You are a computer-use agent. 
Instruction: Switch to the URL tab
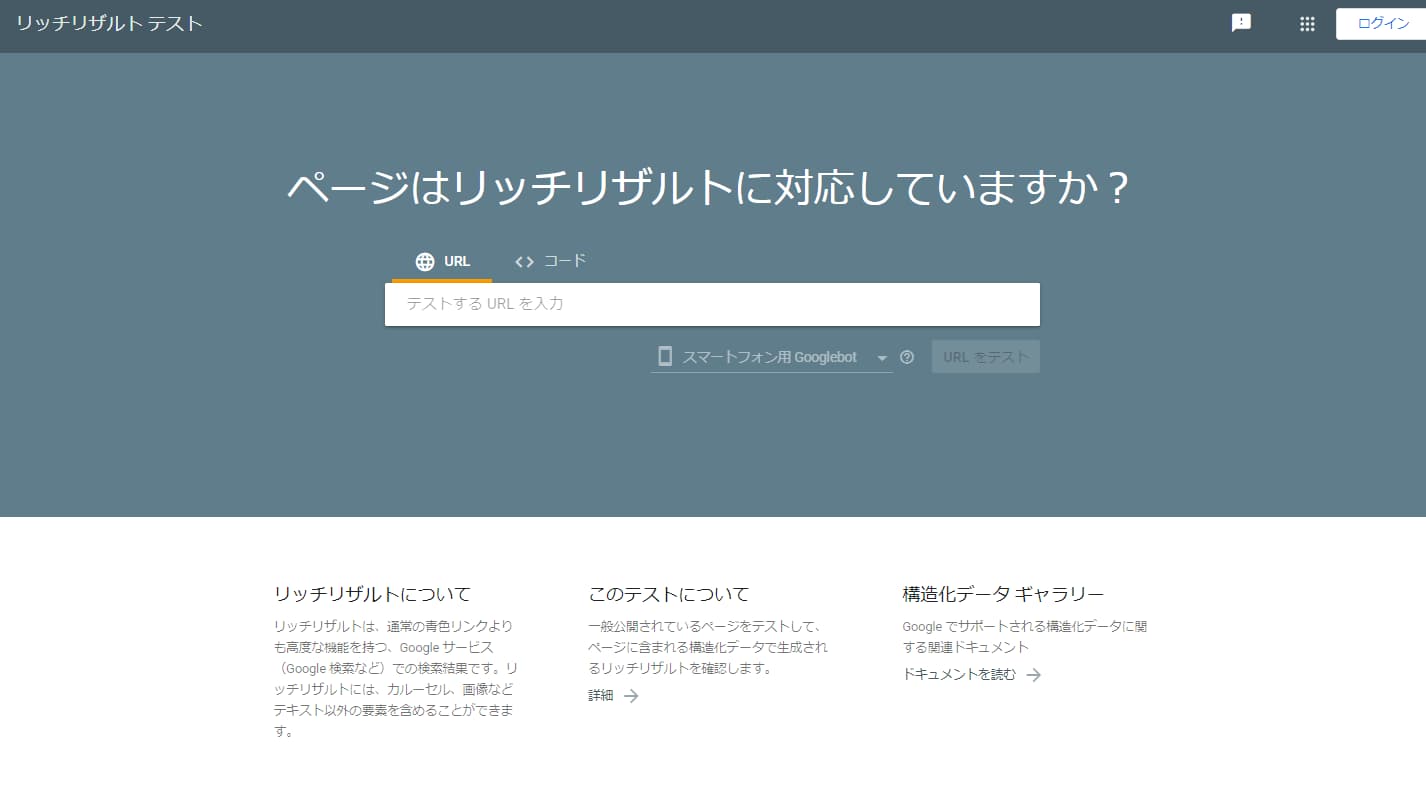(x=442, y=262)
